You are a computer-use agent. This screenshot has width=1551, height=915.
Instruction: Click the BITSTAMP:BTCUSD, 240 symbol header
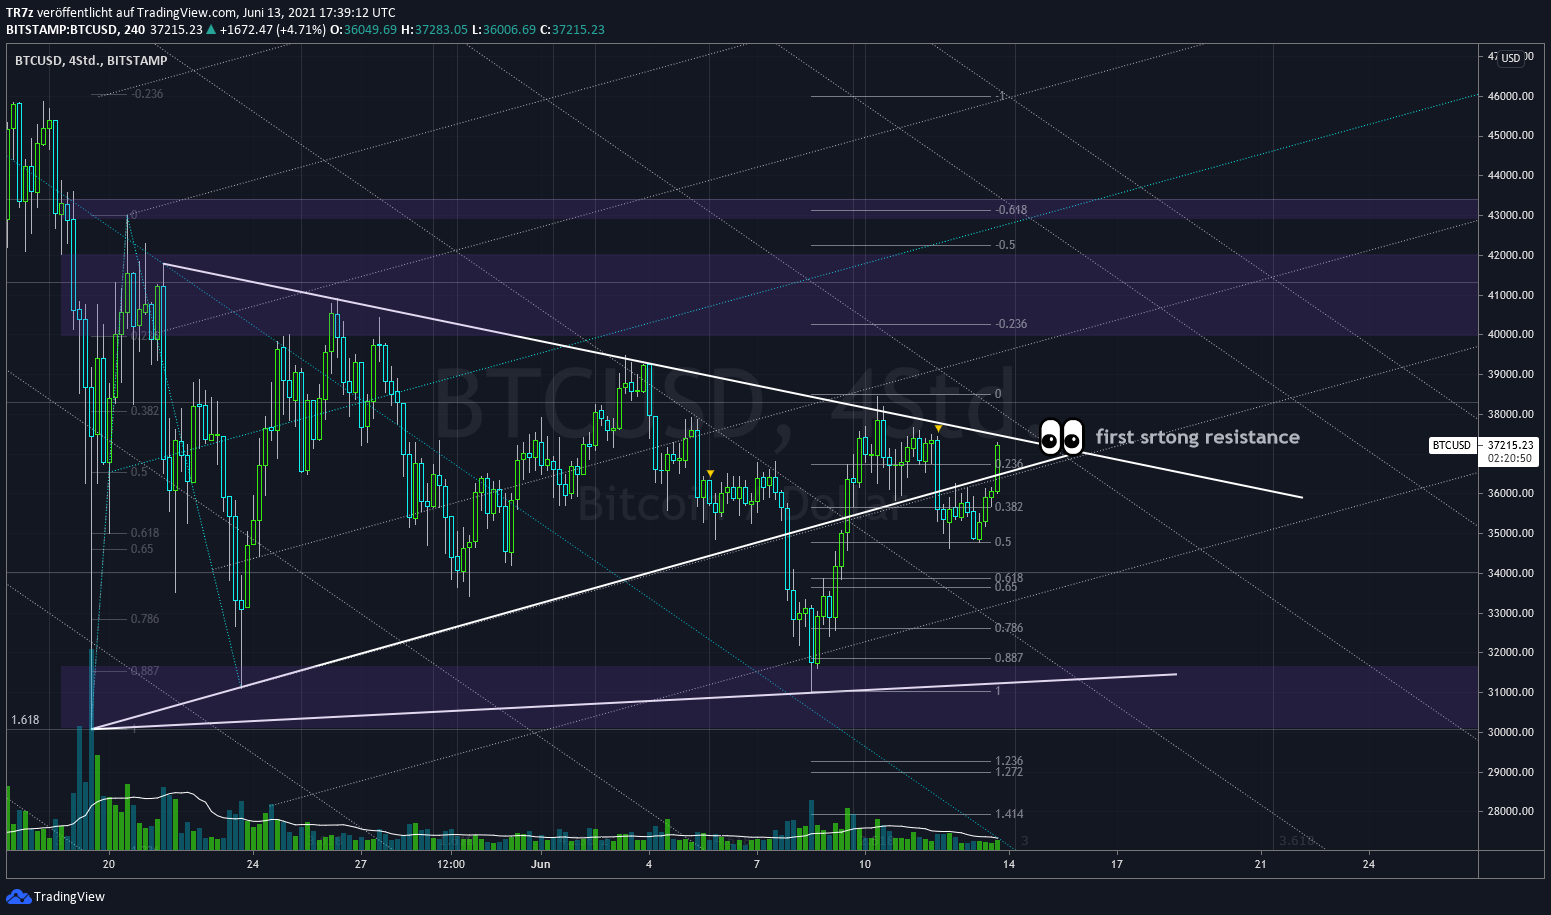tap(76, 29)
